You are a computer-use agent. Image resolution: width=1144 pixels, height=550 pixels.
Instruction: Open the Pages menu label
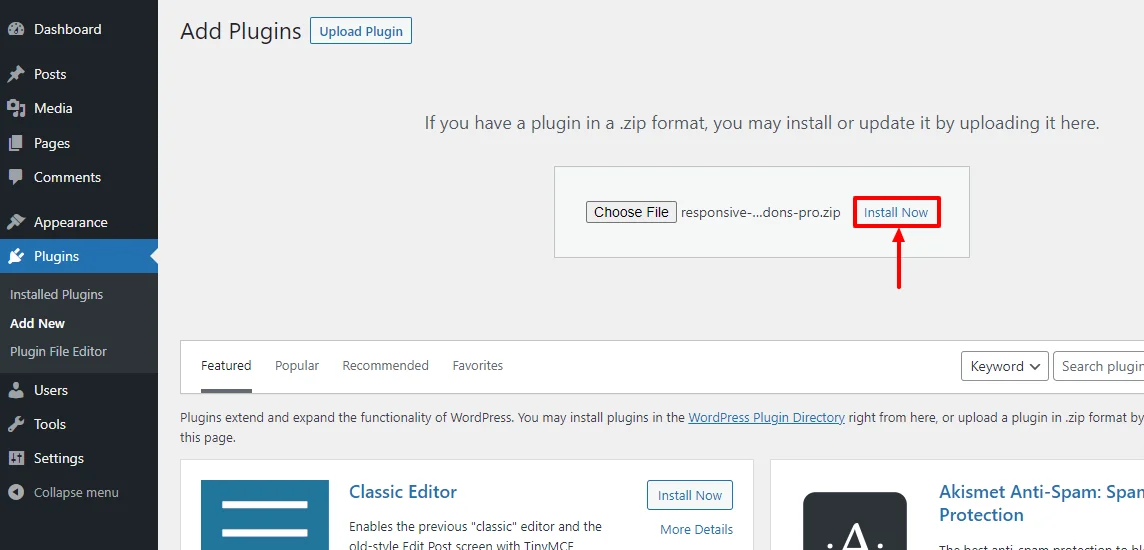[x=52, y=143]
